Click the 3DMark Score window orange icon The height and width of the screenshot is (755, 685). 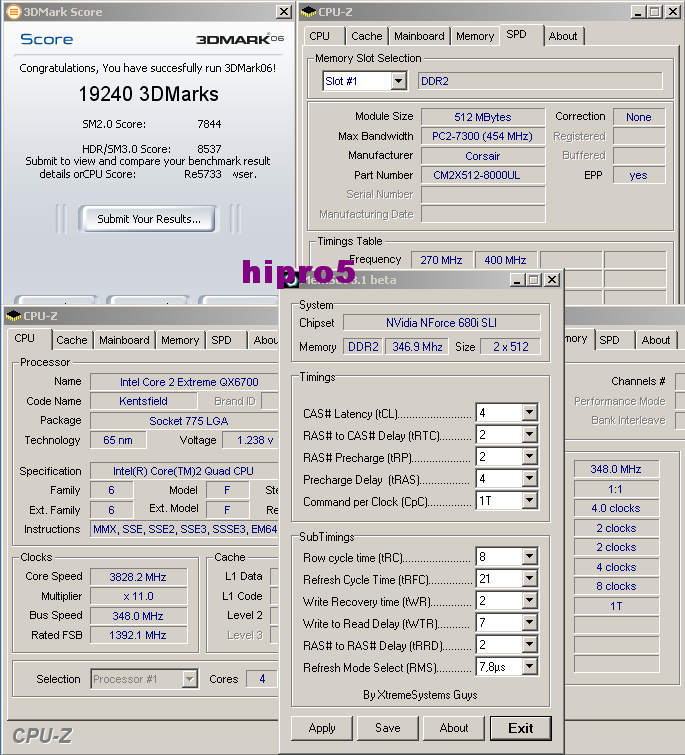[x=14, y=12]
